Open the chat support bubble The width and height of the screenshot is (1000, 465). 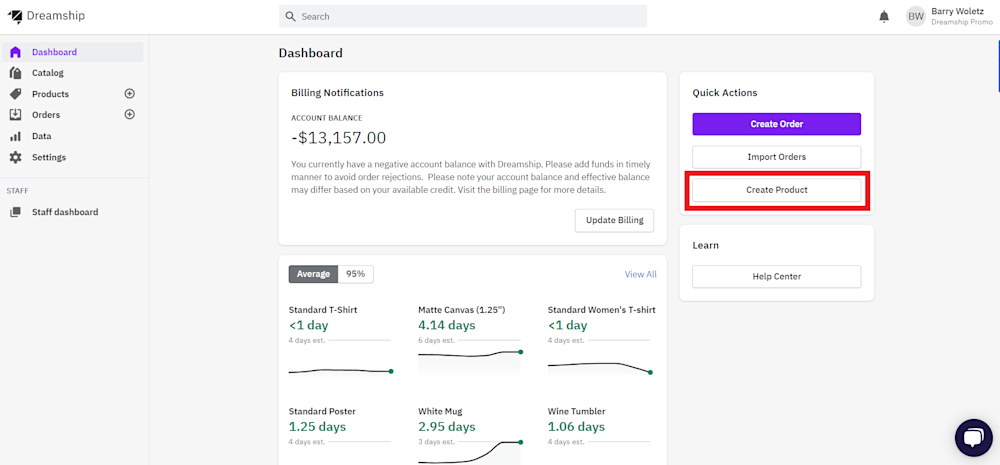click(974, 438)
